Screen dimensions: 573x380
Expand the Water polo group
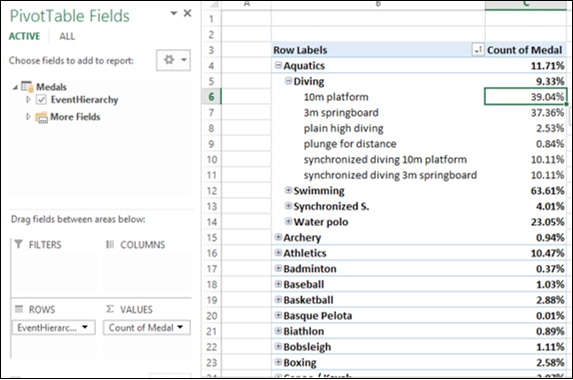click(x=288, y=221)
